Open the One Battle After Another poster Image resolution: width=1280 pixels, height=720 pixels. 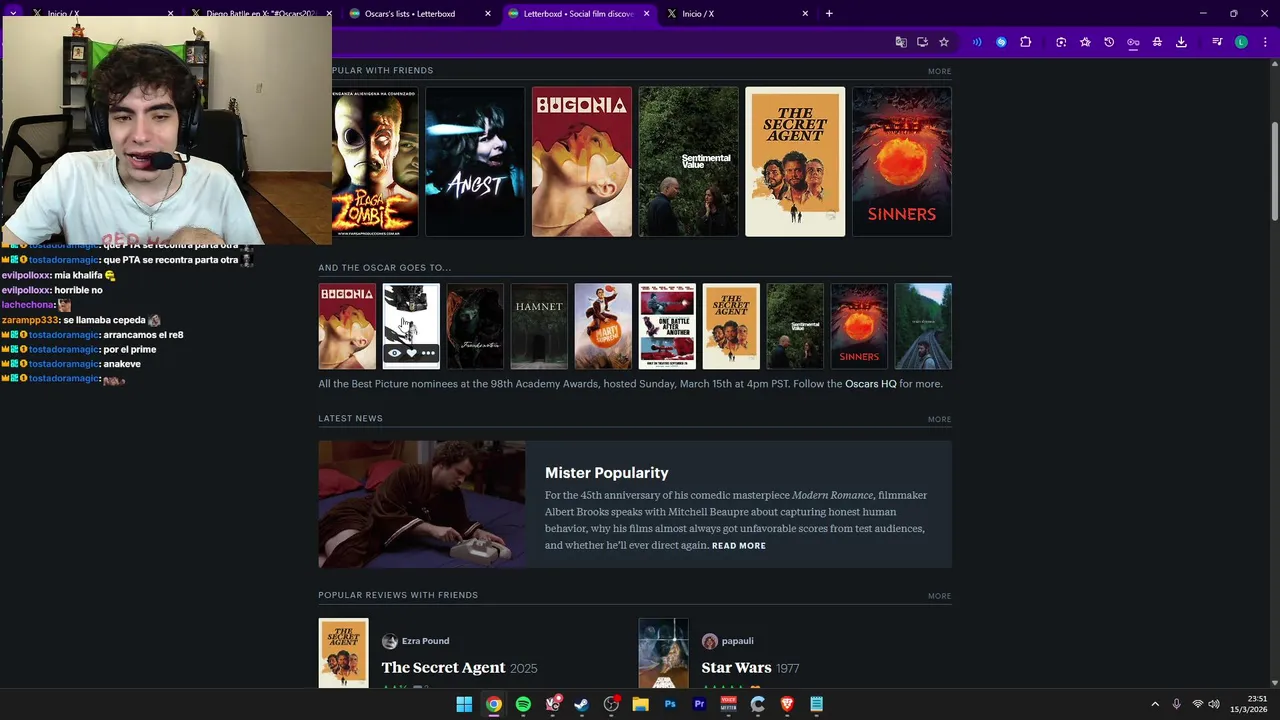tap(667, 326)
